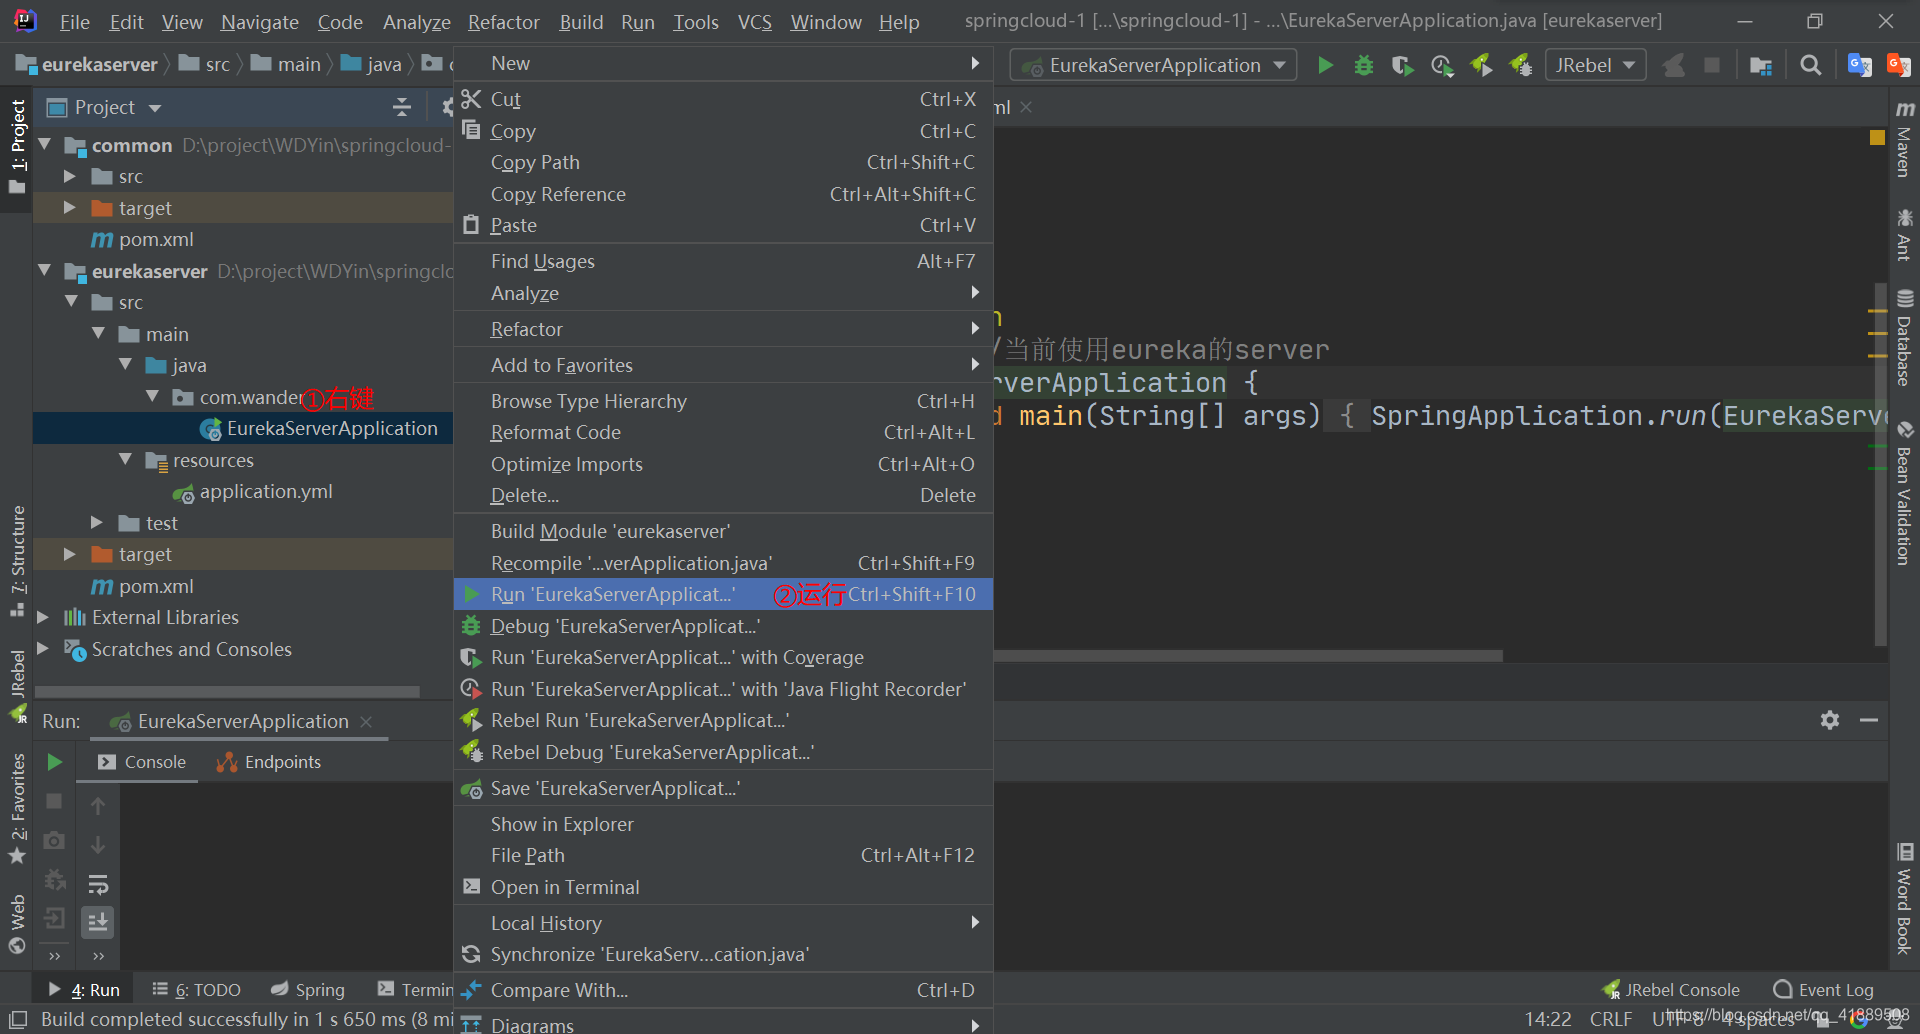Click the 4: Run bottom tool button
This screenshot has height=1034, width=1920.
[84, 990]
